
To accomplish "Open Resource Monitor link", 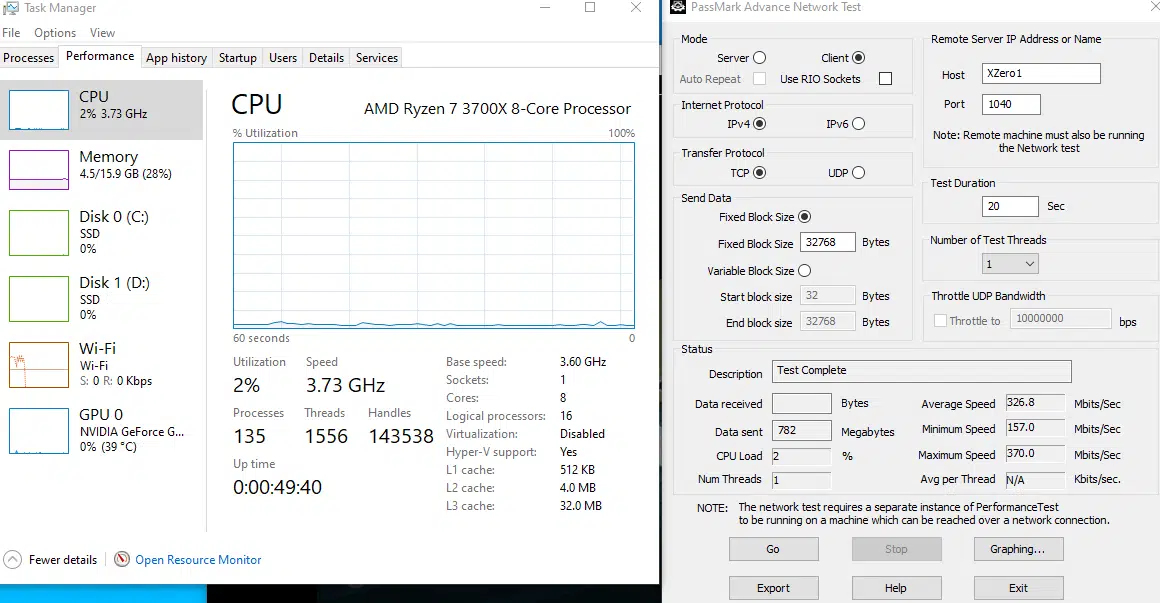I will 198,560.
